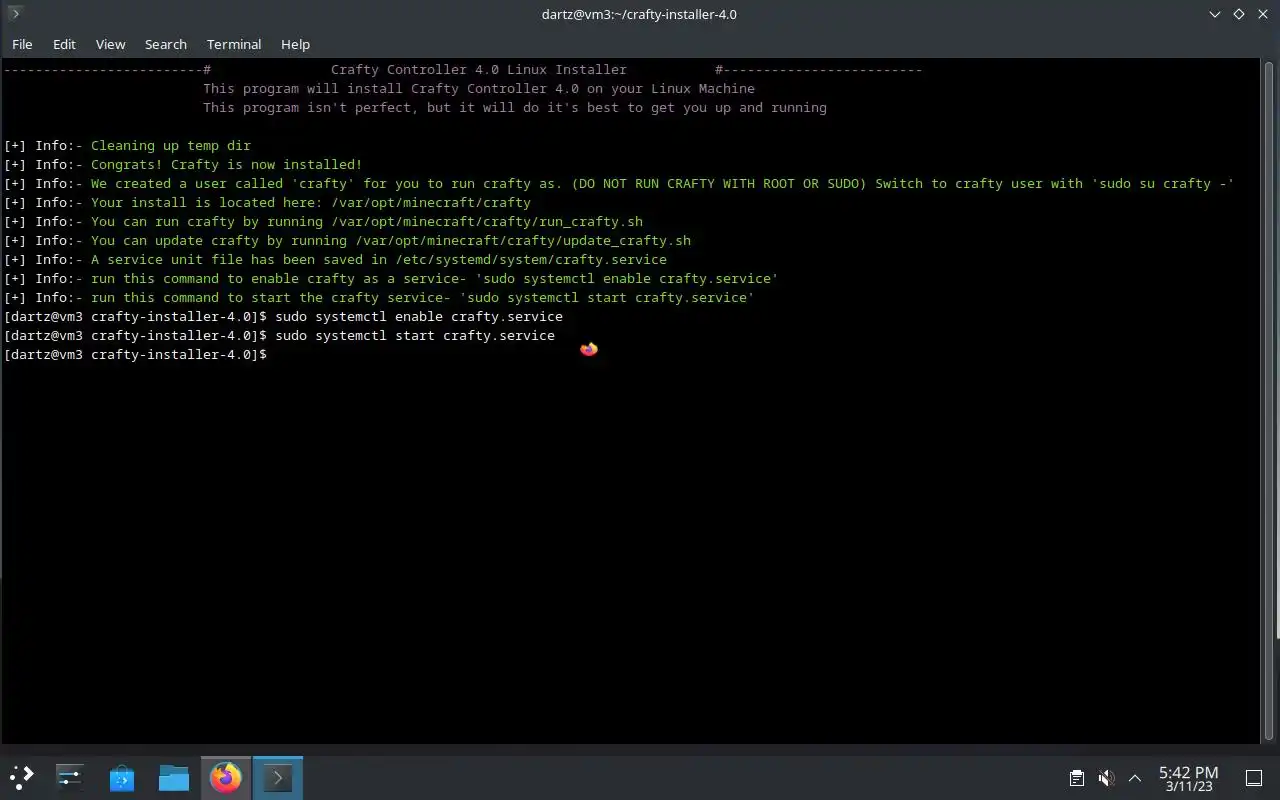Maximize the terminal window
Viewport: 1280px width, 800px height.
1239,14
